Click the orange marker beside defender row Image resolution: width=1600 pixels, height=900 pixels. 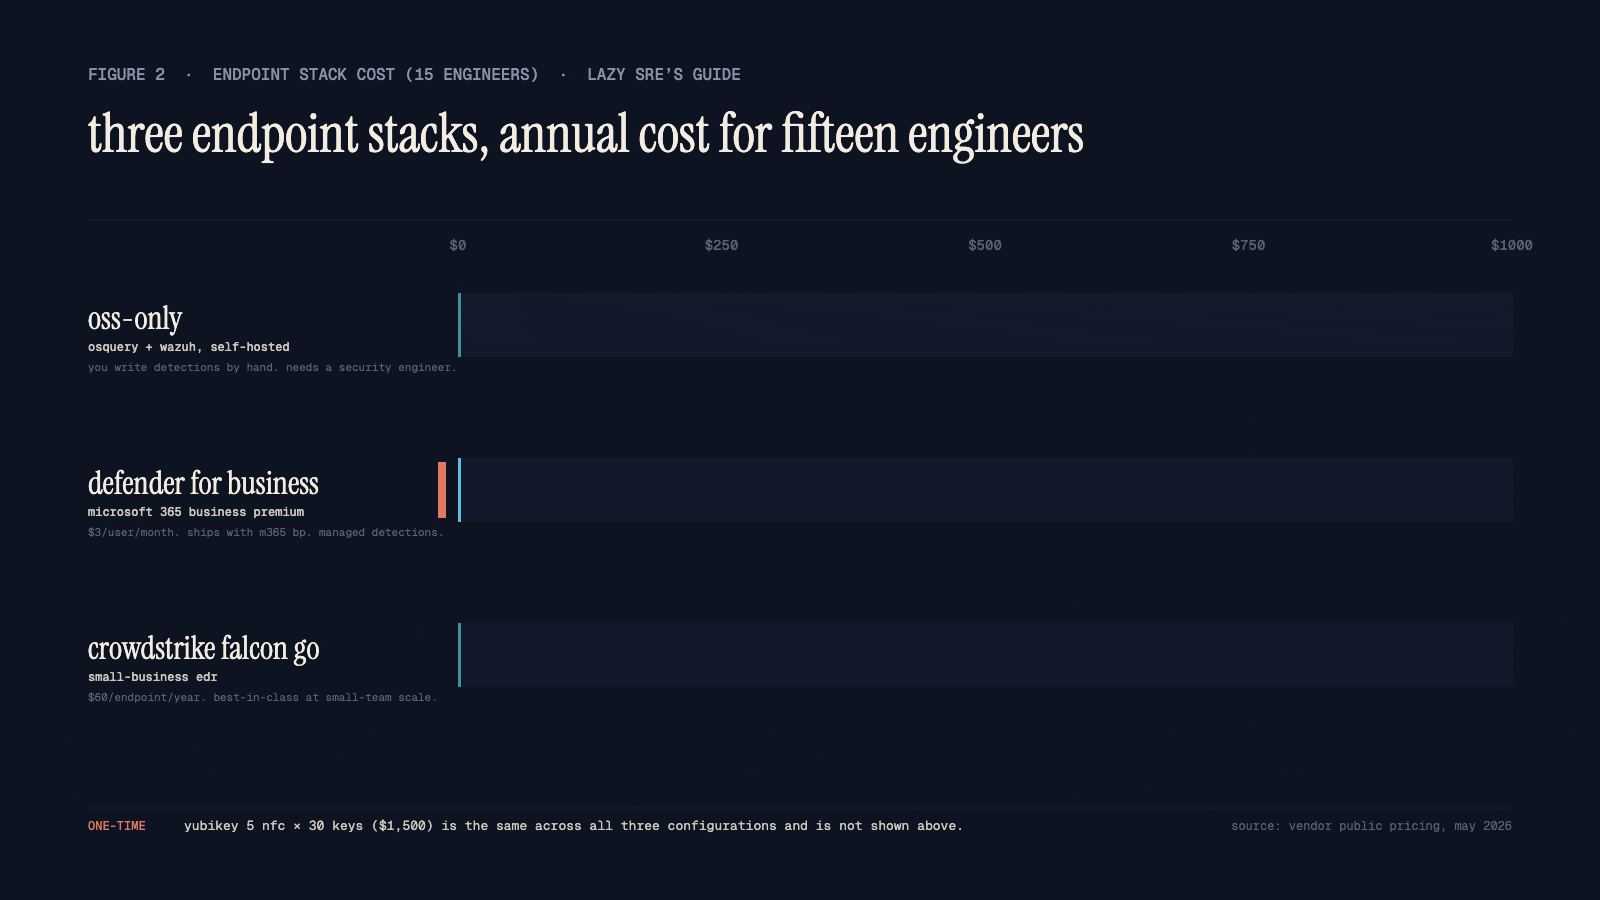(442, 490)
